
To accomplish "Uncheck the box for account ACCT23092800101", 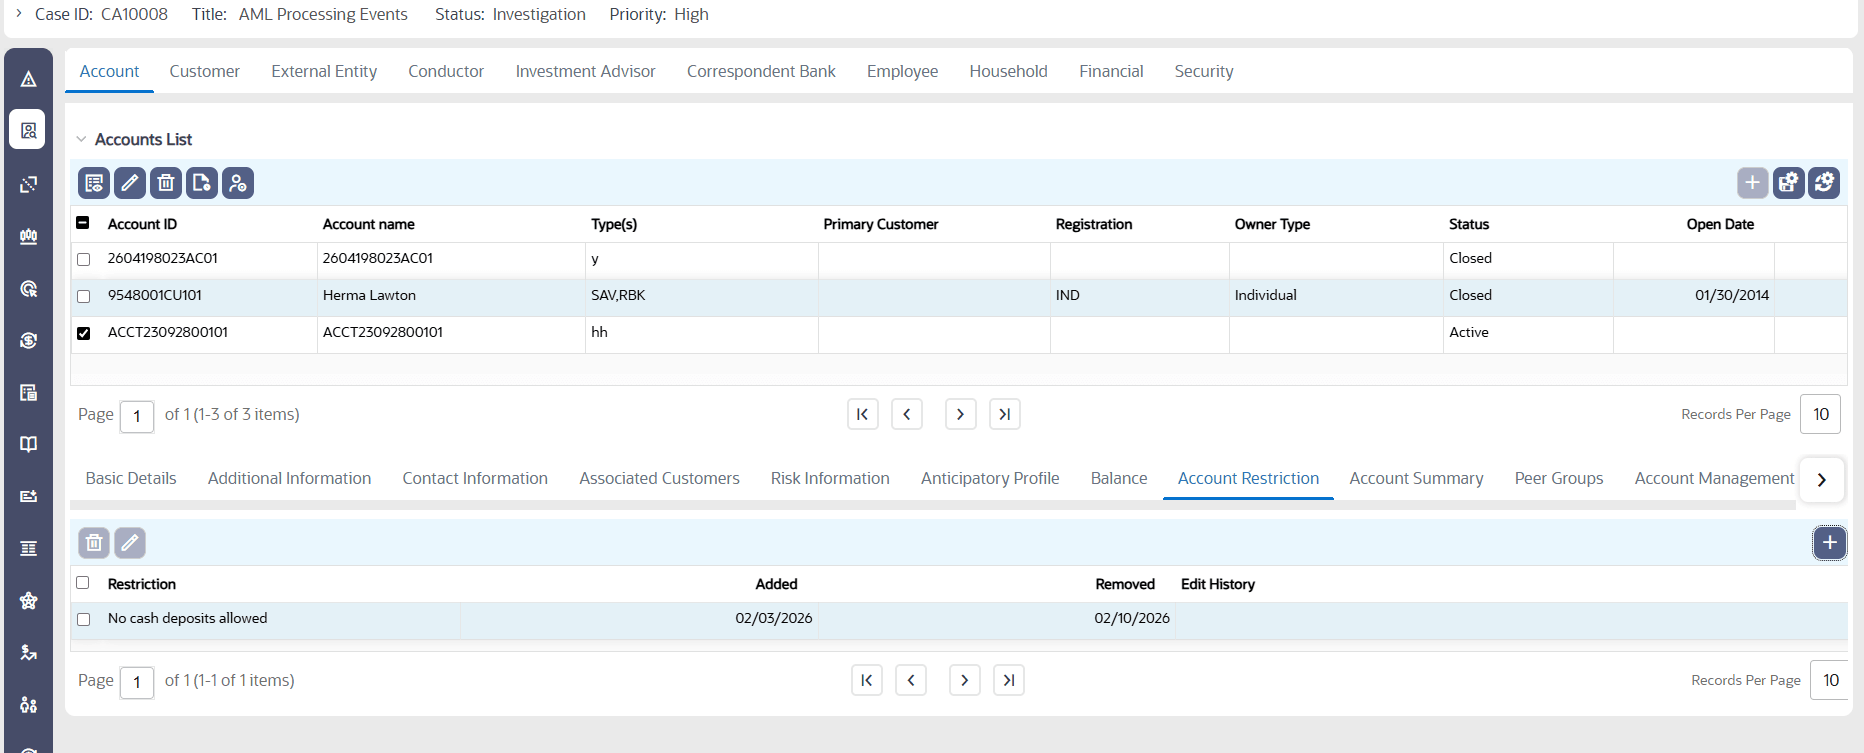I will [x=83, y=333].
